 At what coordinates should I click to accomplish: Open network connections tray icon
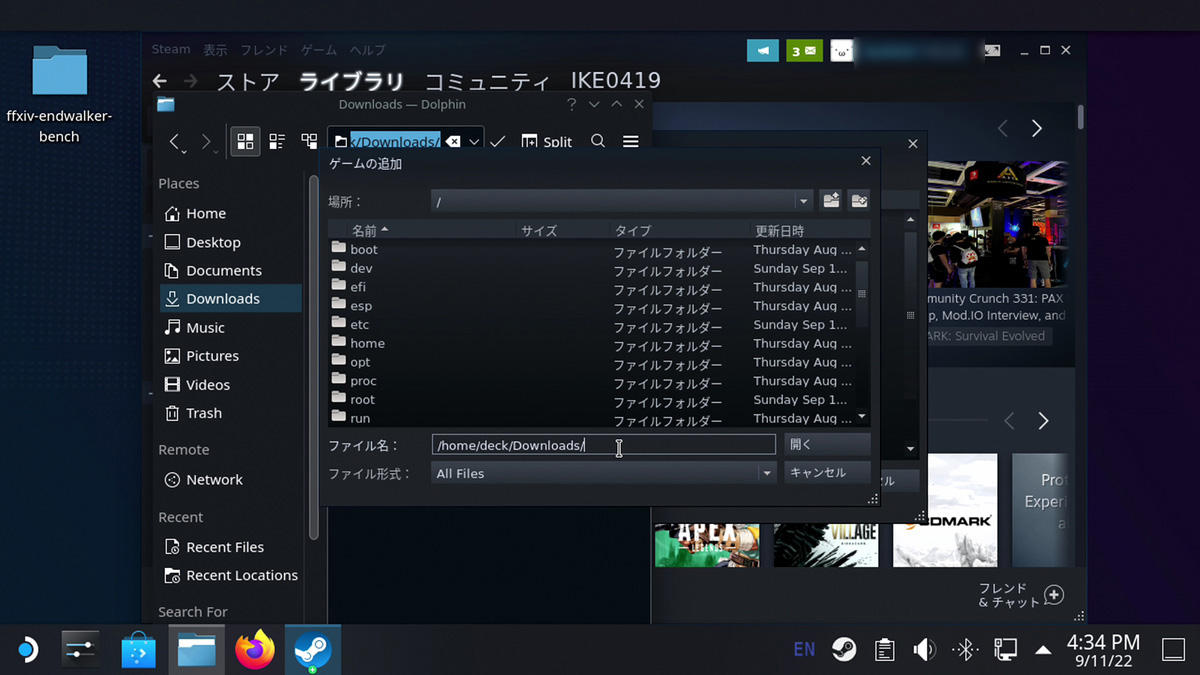click(1004, 650)
